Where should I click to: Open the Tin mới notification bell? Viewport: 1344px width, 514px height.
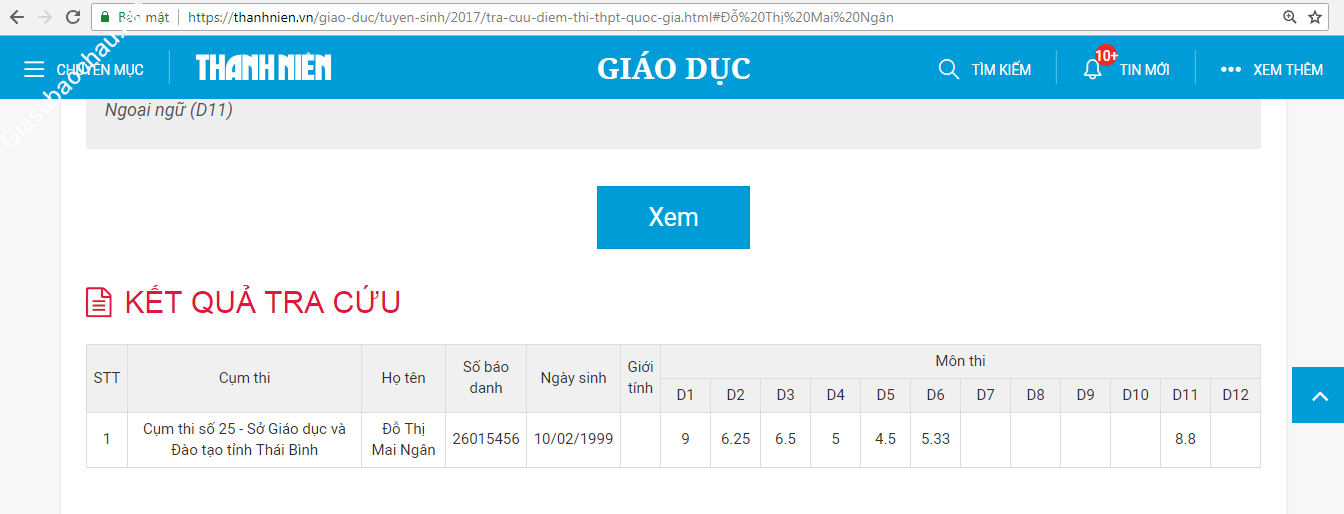click(1092, 69)
